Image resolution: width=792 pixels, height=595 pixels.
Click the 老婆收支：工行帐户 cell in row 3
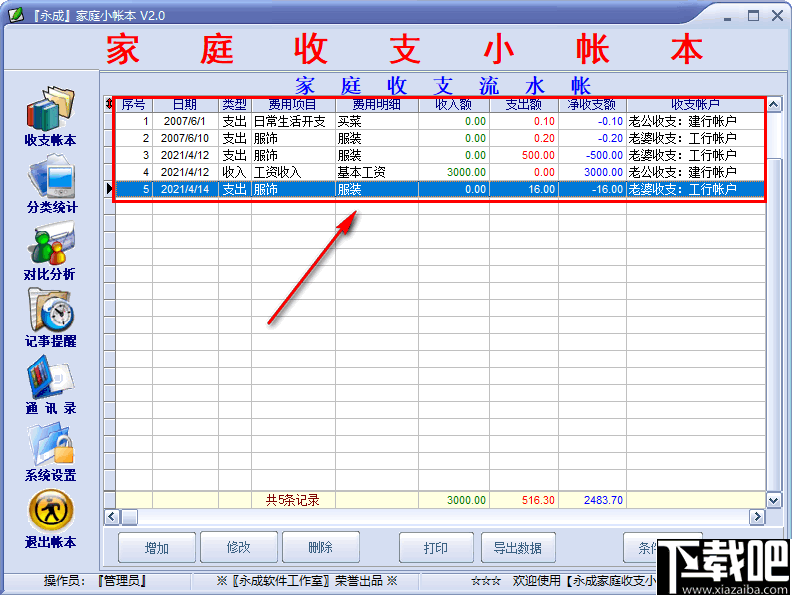(696, 155)
